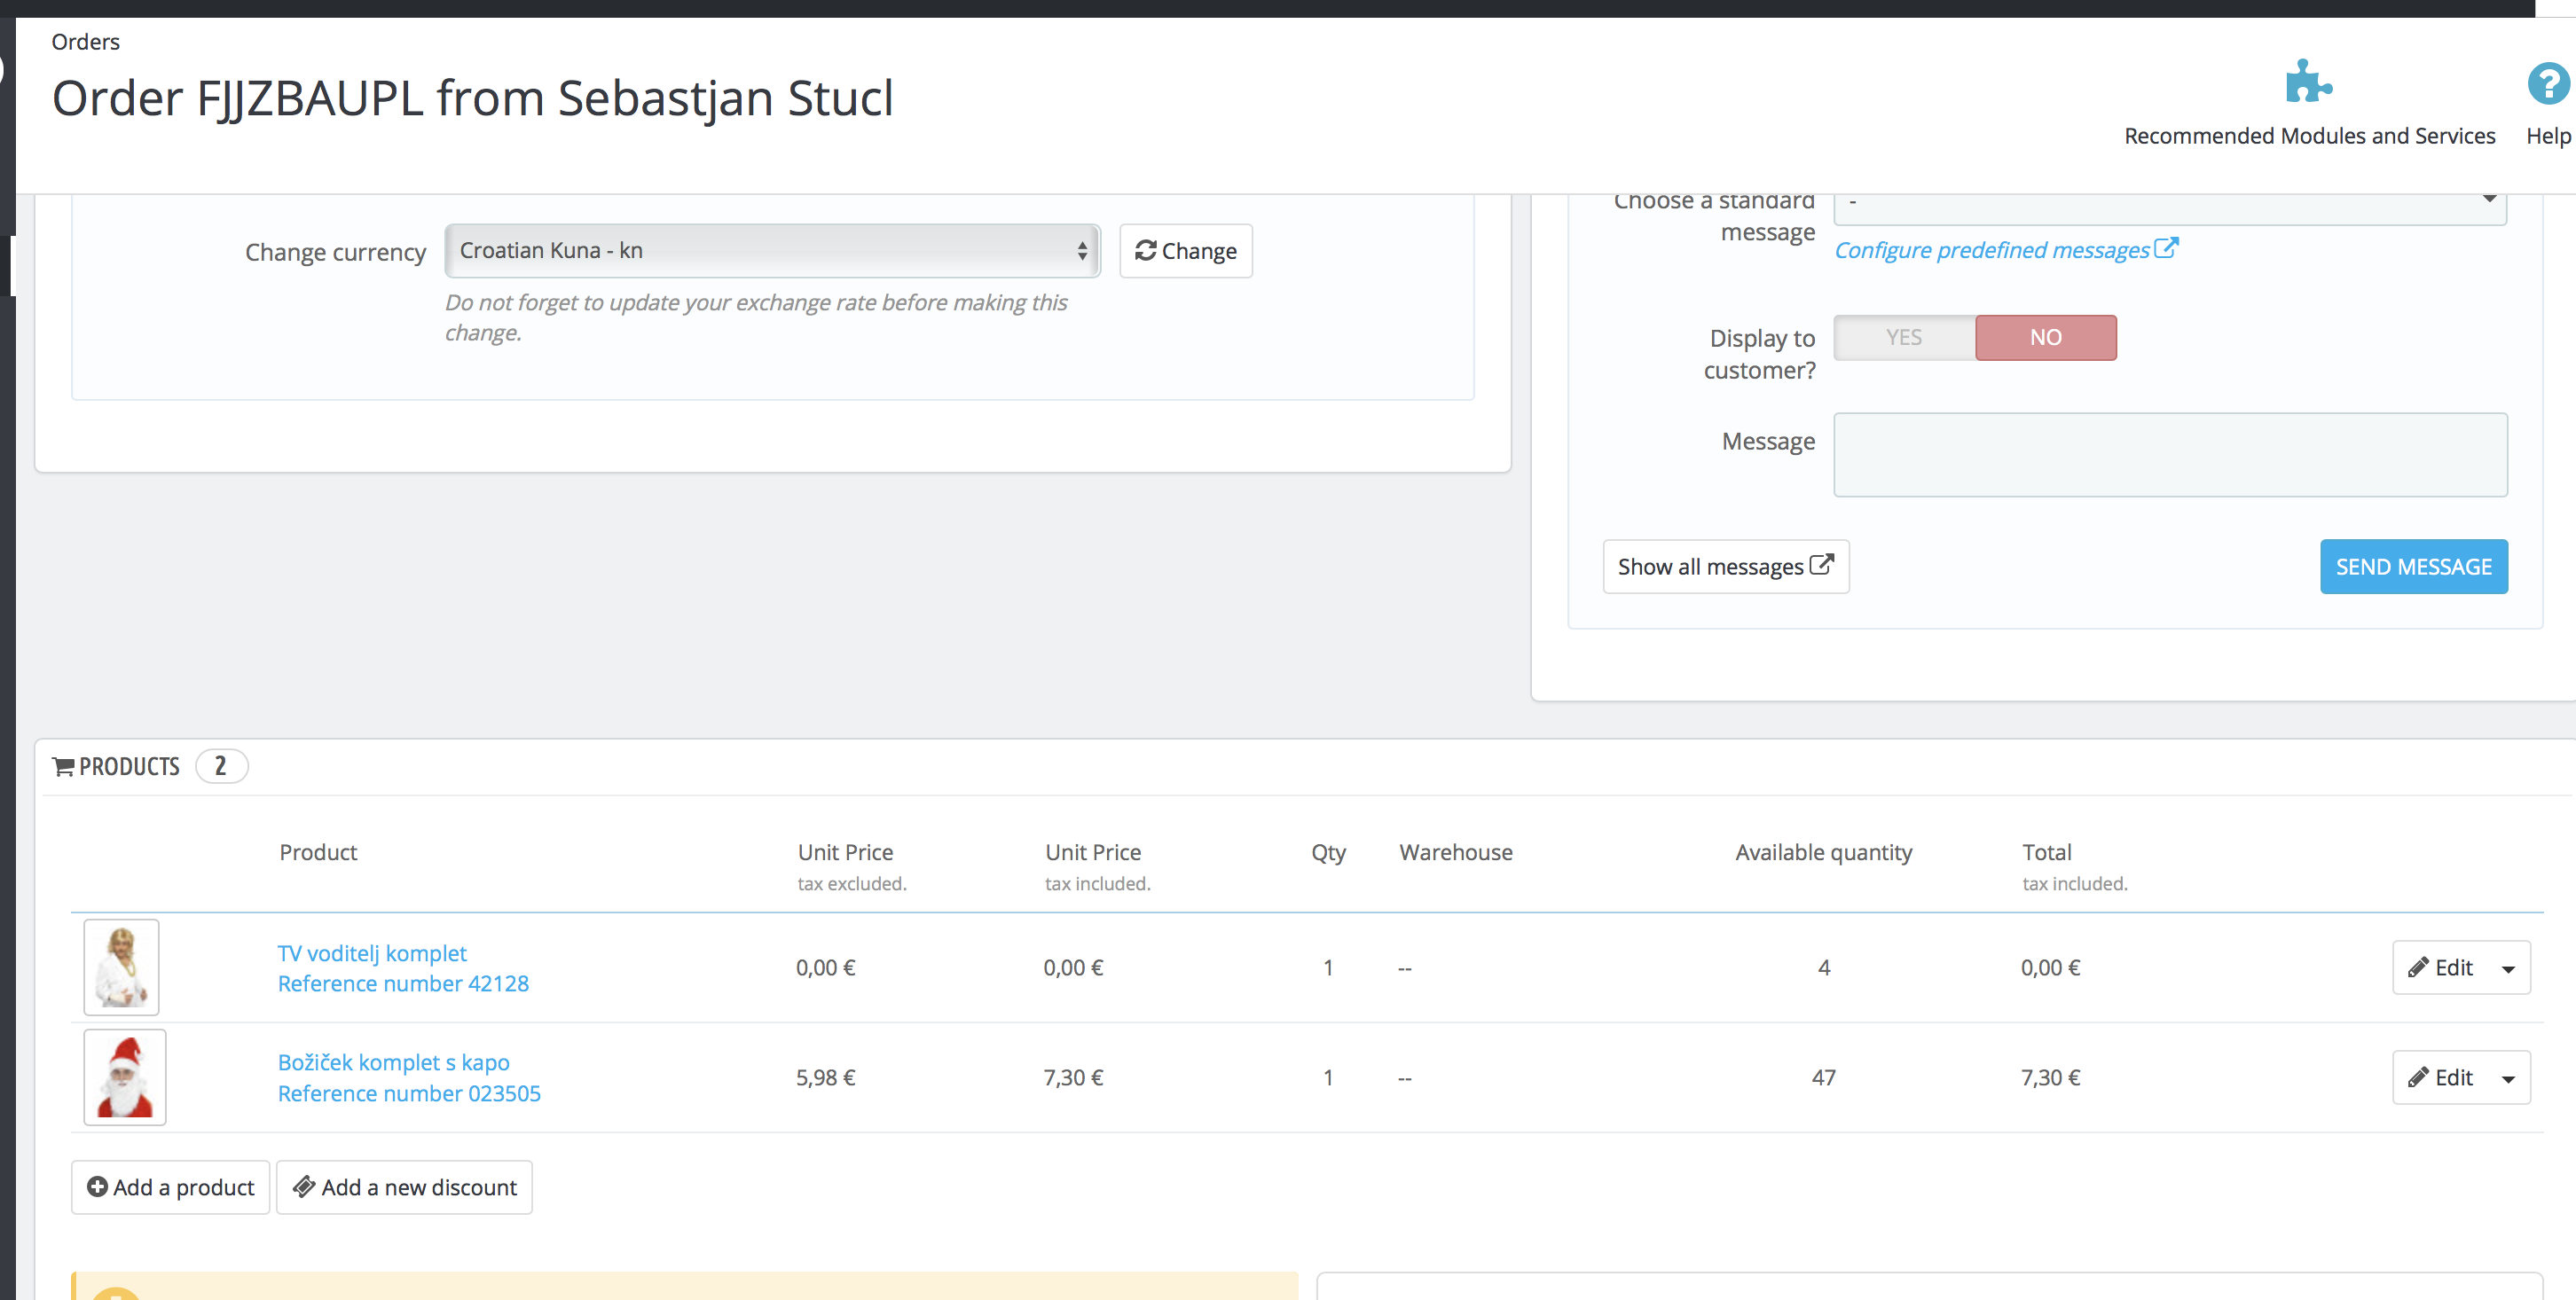Expand Edit dropdown arrow for TV voditelj komplet
The width and height of the screenshot is (2576, 1300).
coord(2508,969)
